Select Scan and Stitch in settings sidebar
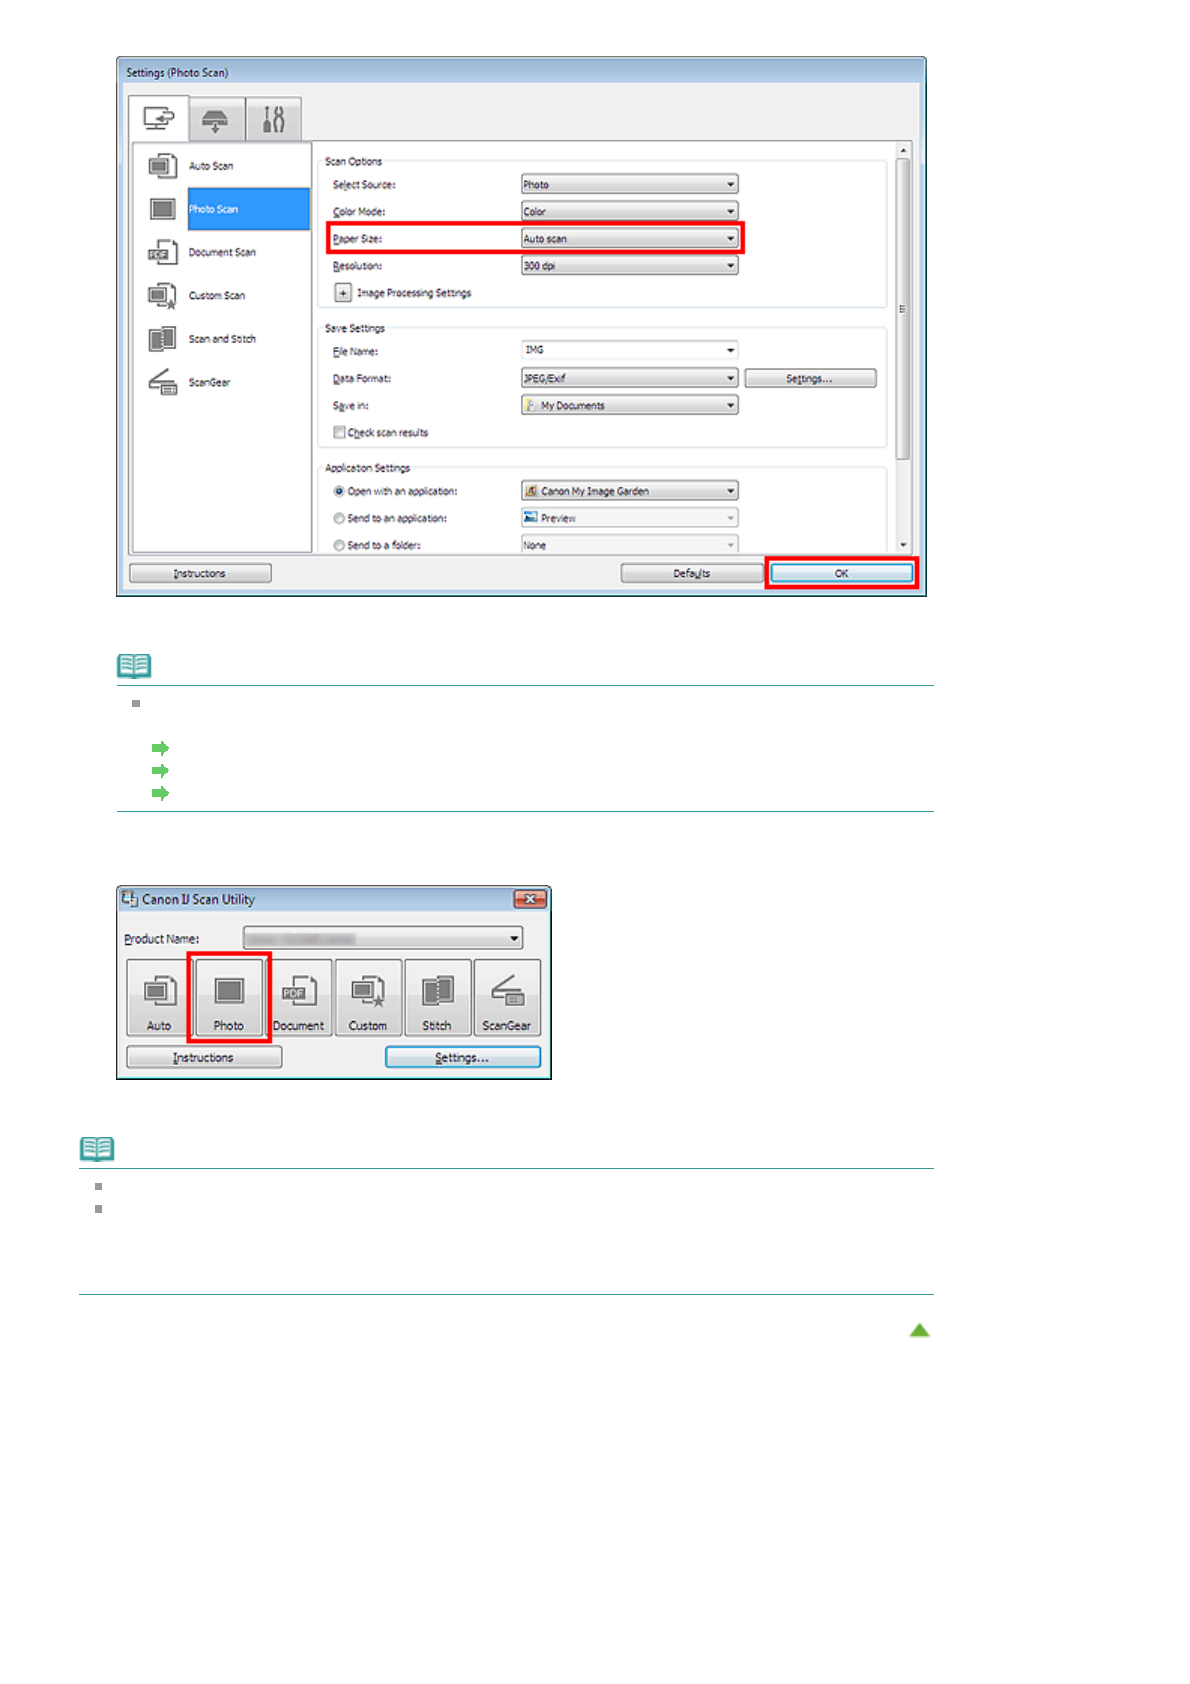The image size is (1190, 1684). coord(221,339)
